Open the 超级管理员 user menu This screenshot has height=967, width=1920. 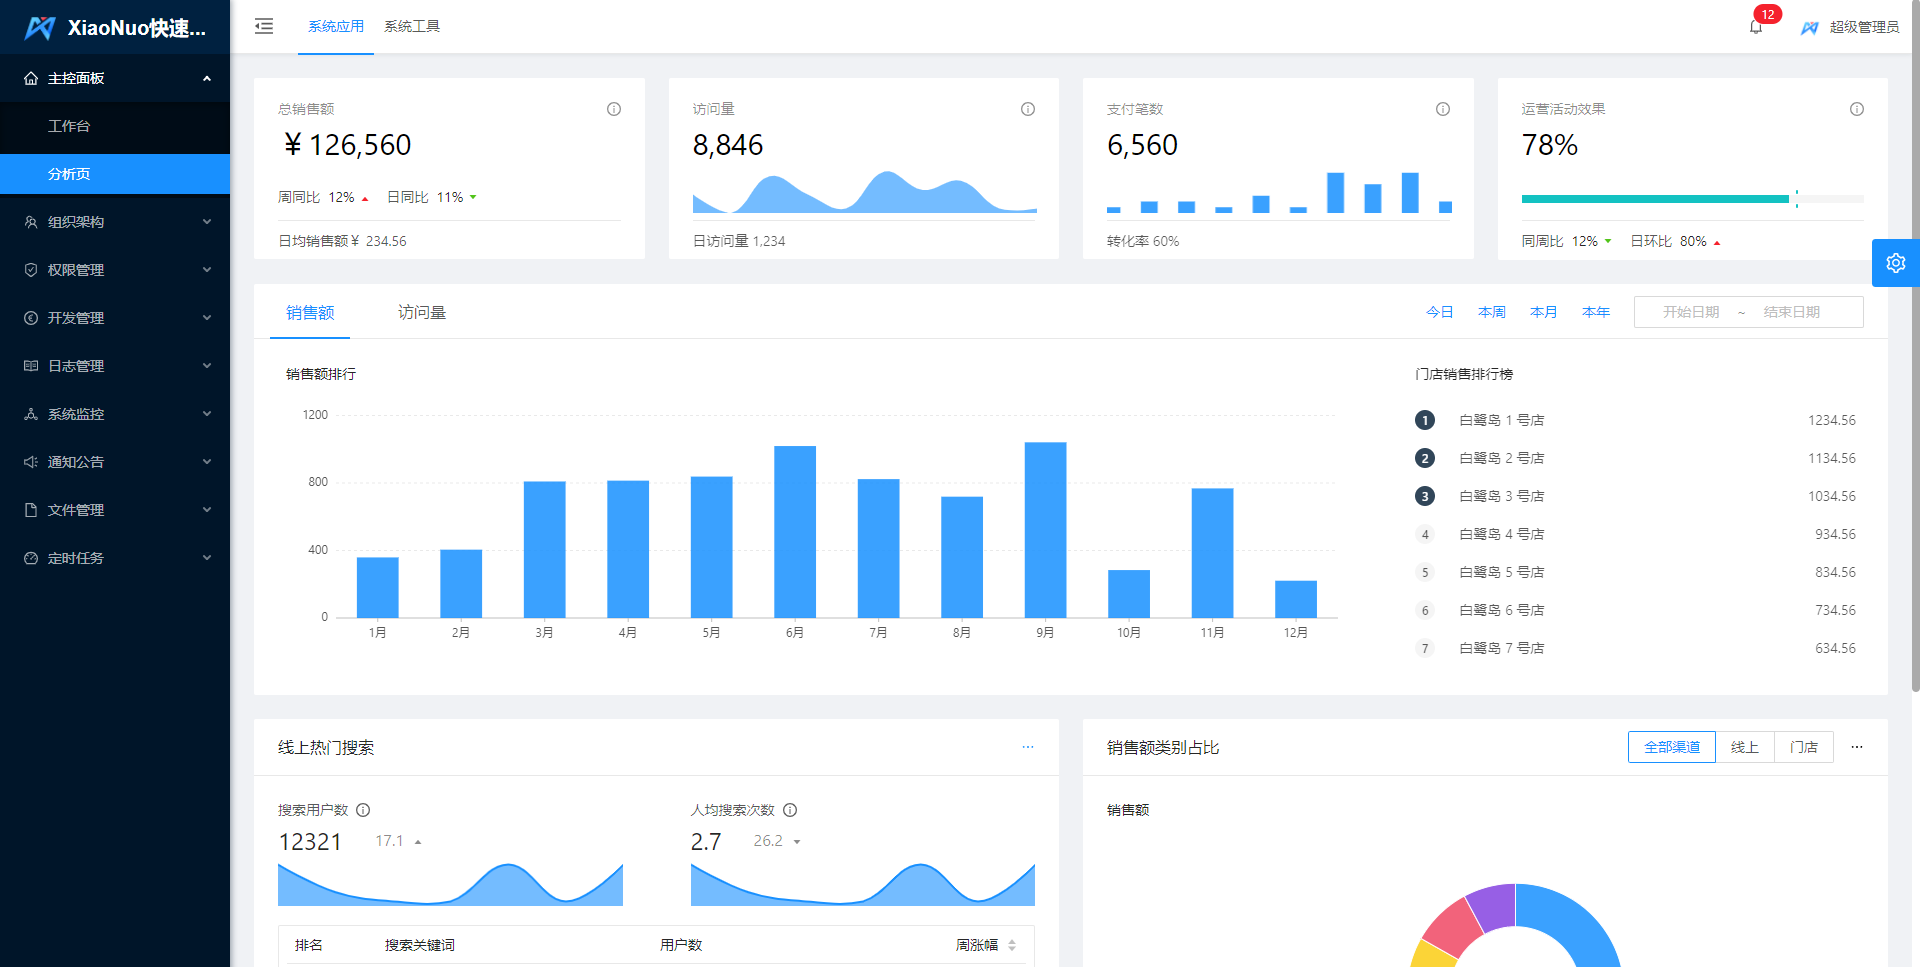click(x=1850, y=27)
